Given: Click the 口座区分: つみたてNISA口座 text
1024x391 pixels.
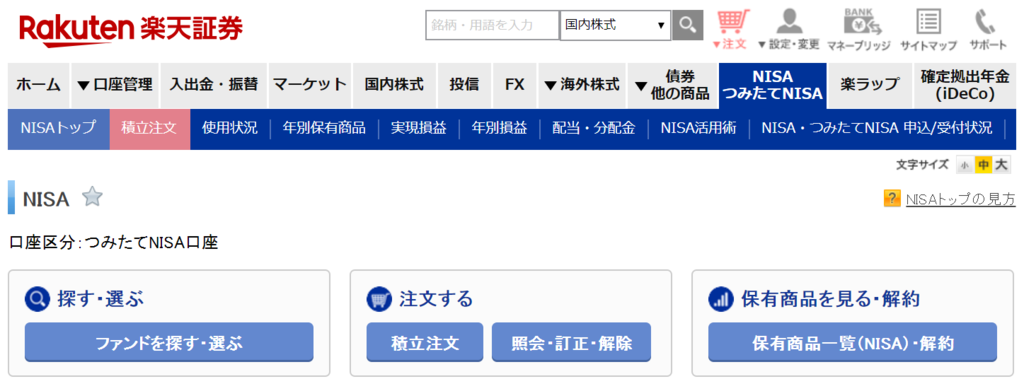Looking at the screenshot, I should 114,243.
